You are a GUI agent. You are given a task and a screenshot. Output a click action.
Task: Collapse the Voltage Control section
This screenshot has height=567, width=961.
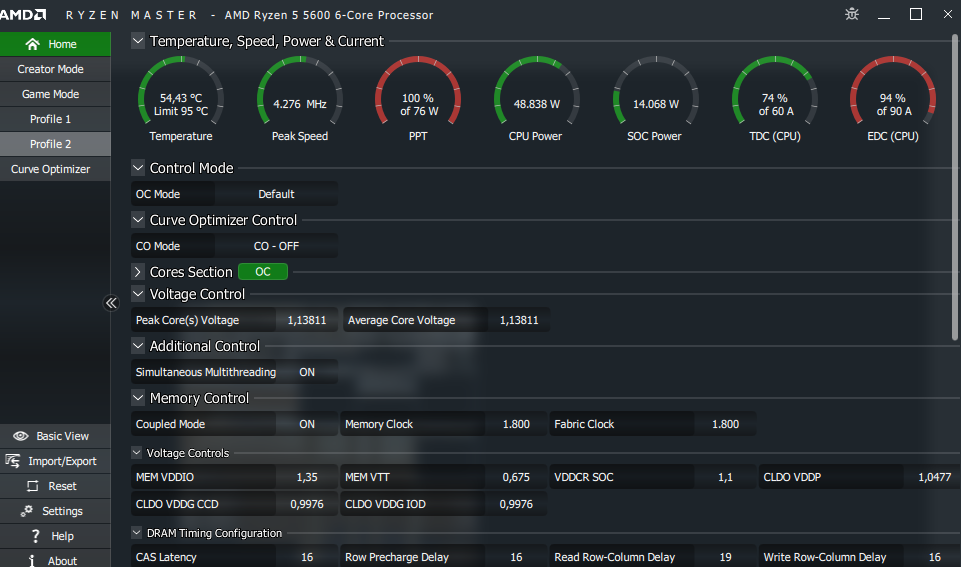138,294
